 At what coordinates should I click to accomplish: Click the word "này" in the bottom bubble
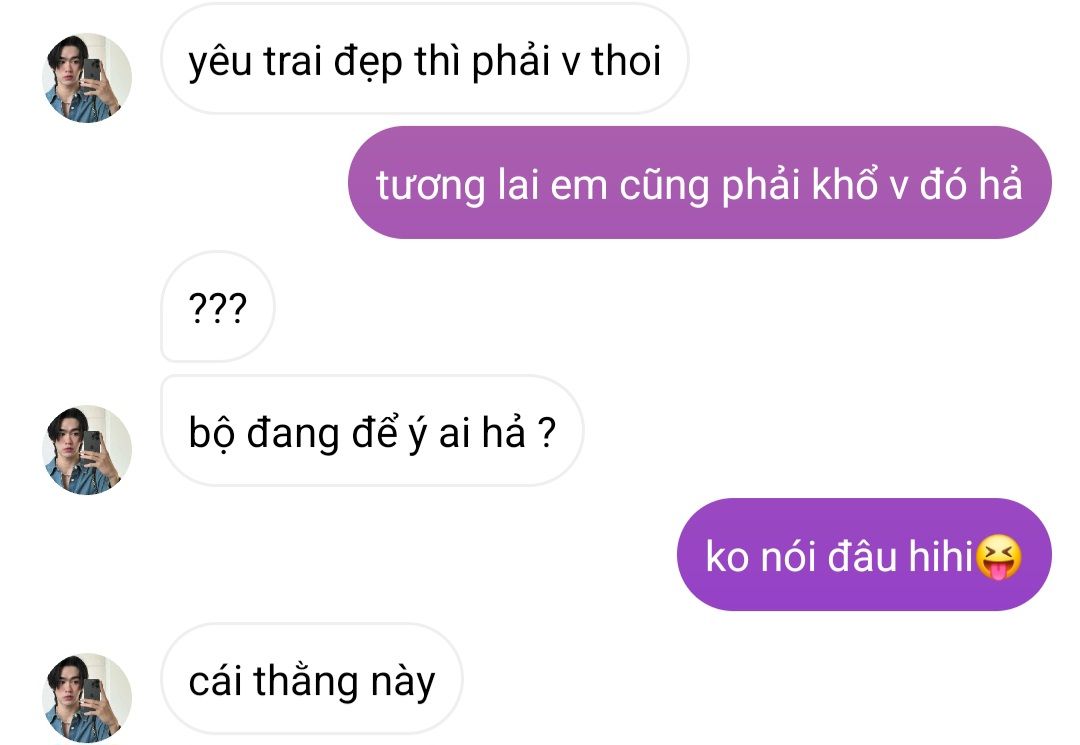pyautogui.click(x=403, y=682)
